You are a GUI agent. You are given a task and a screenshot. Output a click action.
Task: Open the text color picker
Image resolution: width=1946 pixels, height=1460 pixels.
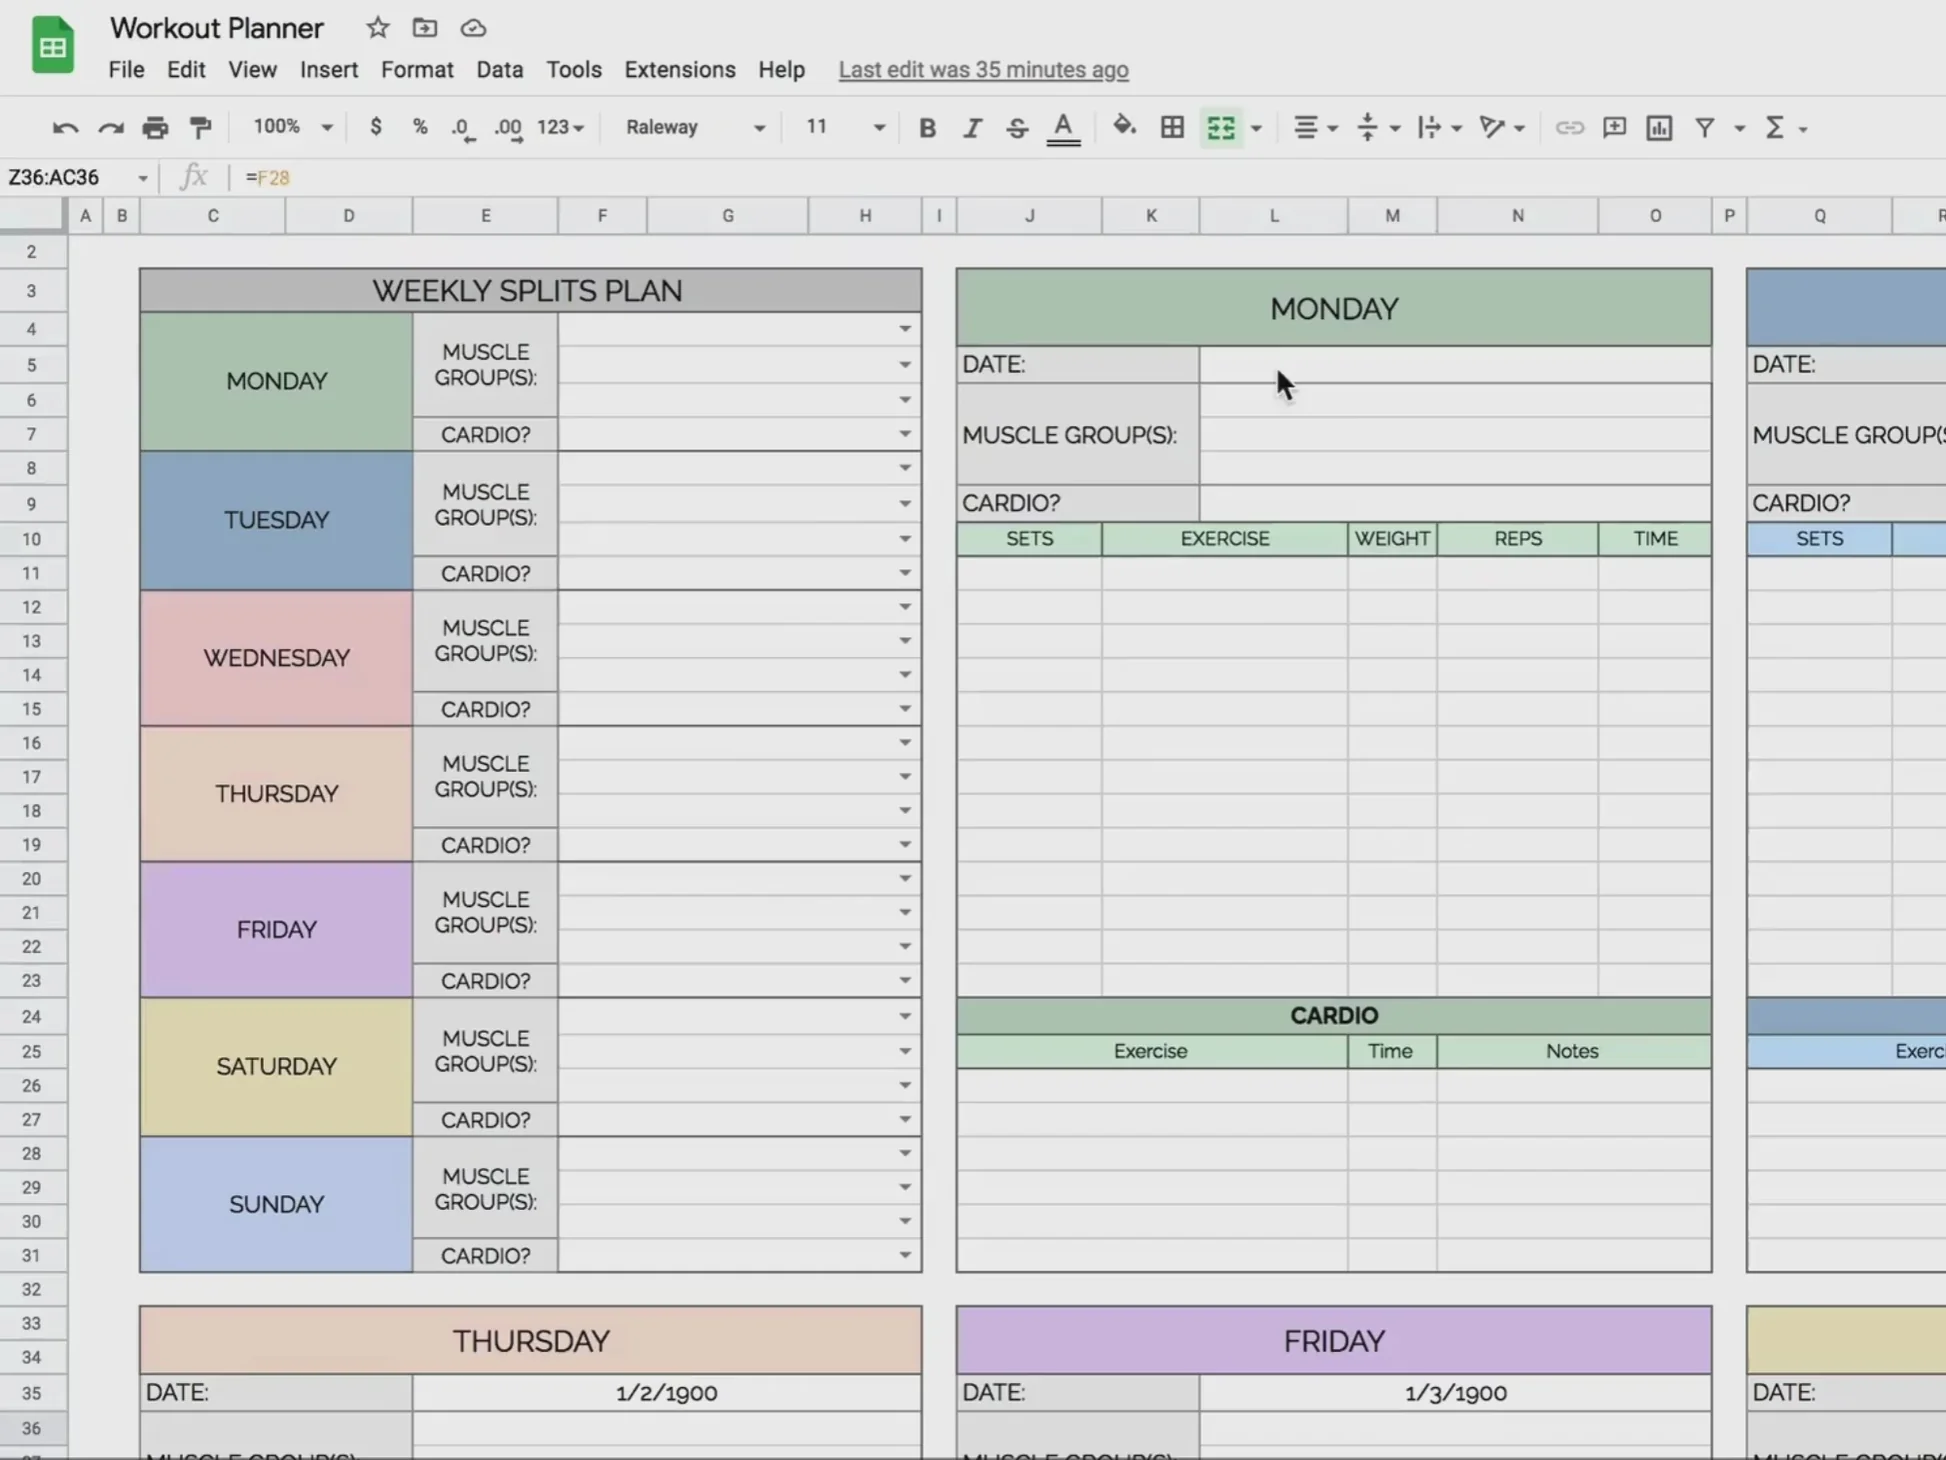1063,127
